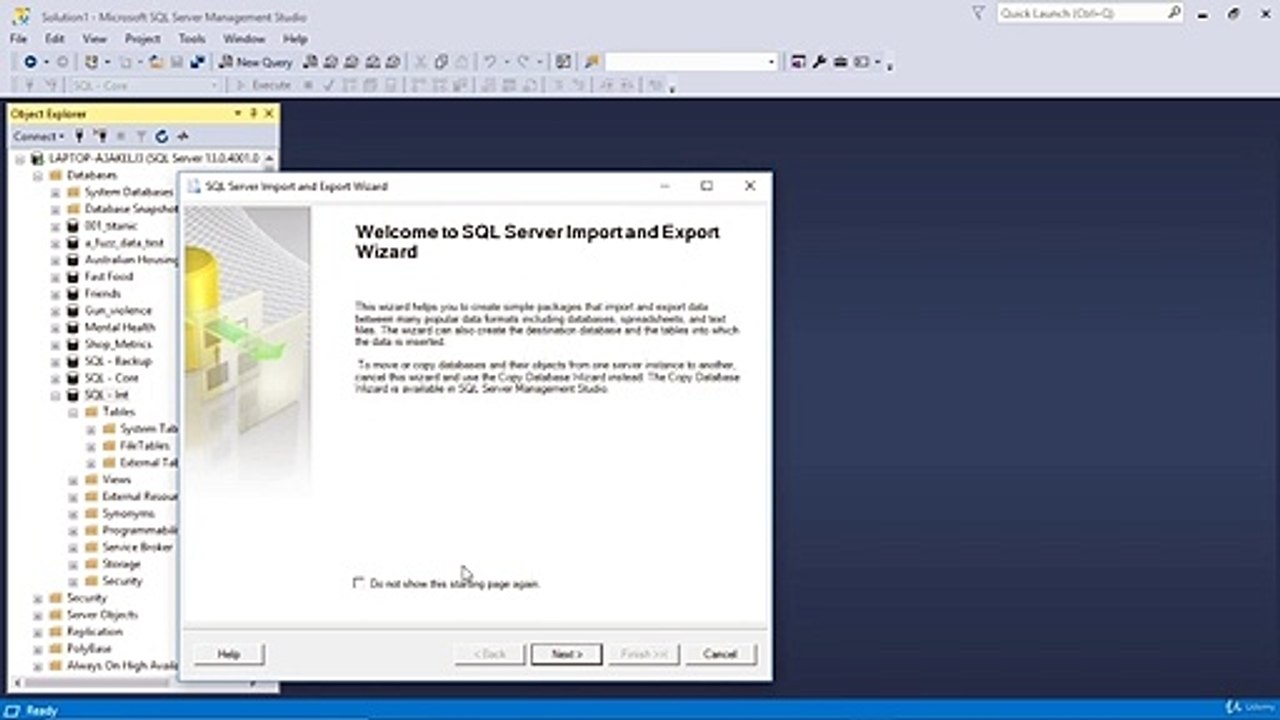Click the SQL - Int database icon
1280x720 pixels.
pos(73,395)
